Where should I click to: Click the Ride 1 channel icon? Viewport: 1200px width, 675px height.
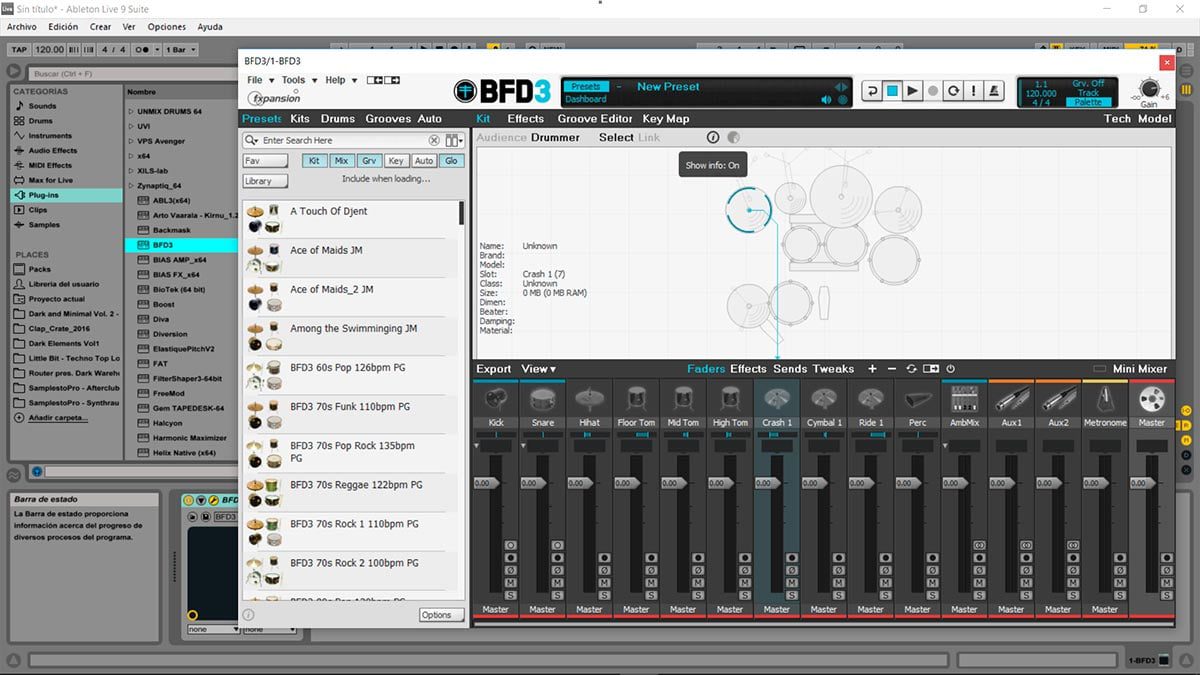(871, 399)
